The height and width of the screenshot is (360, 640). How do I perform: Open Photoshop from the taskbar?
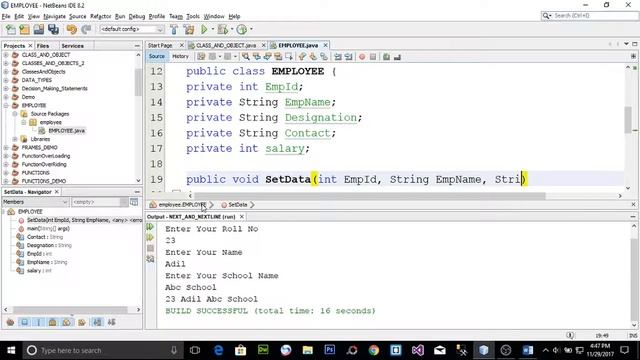tap(329, 350)
